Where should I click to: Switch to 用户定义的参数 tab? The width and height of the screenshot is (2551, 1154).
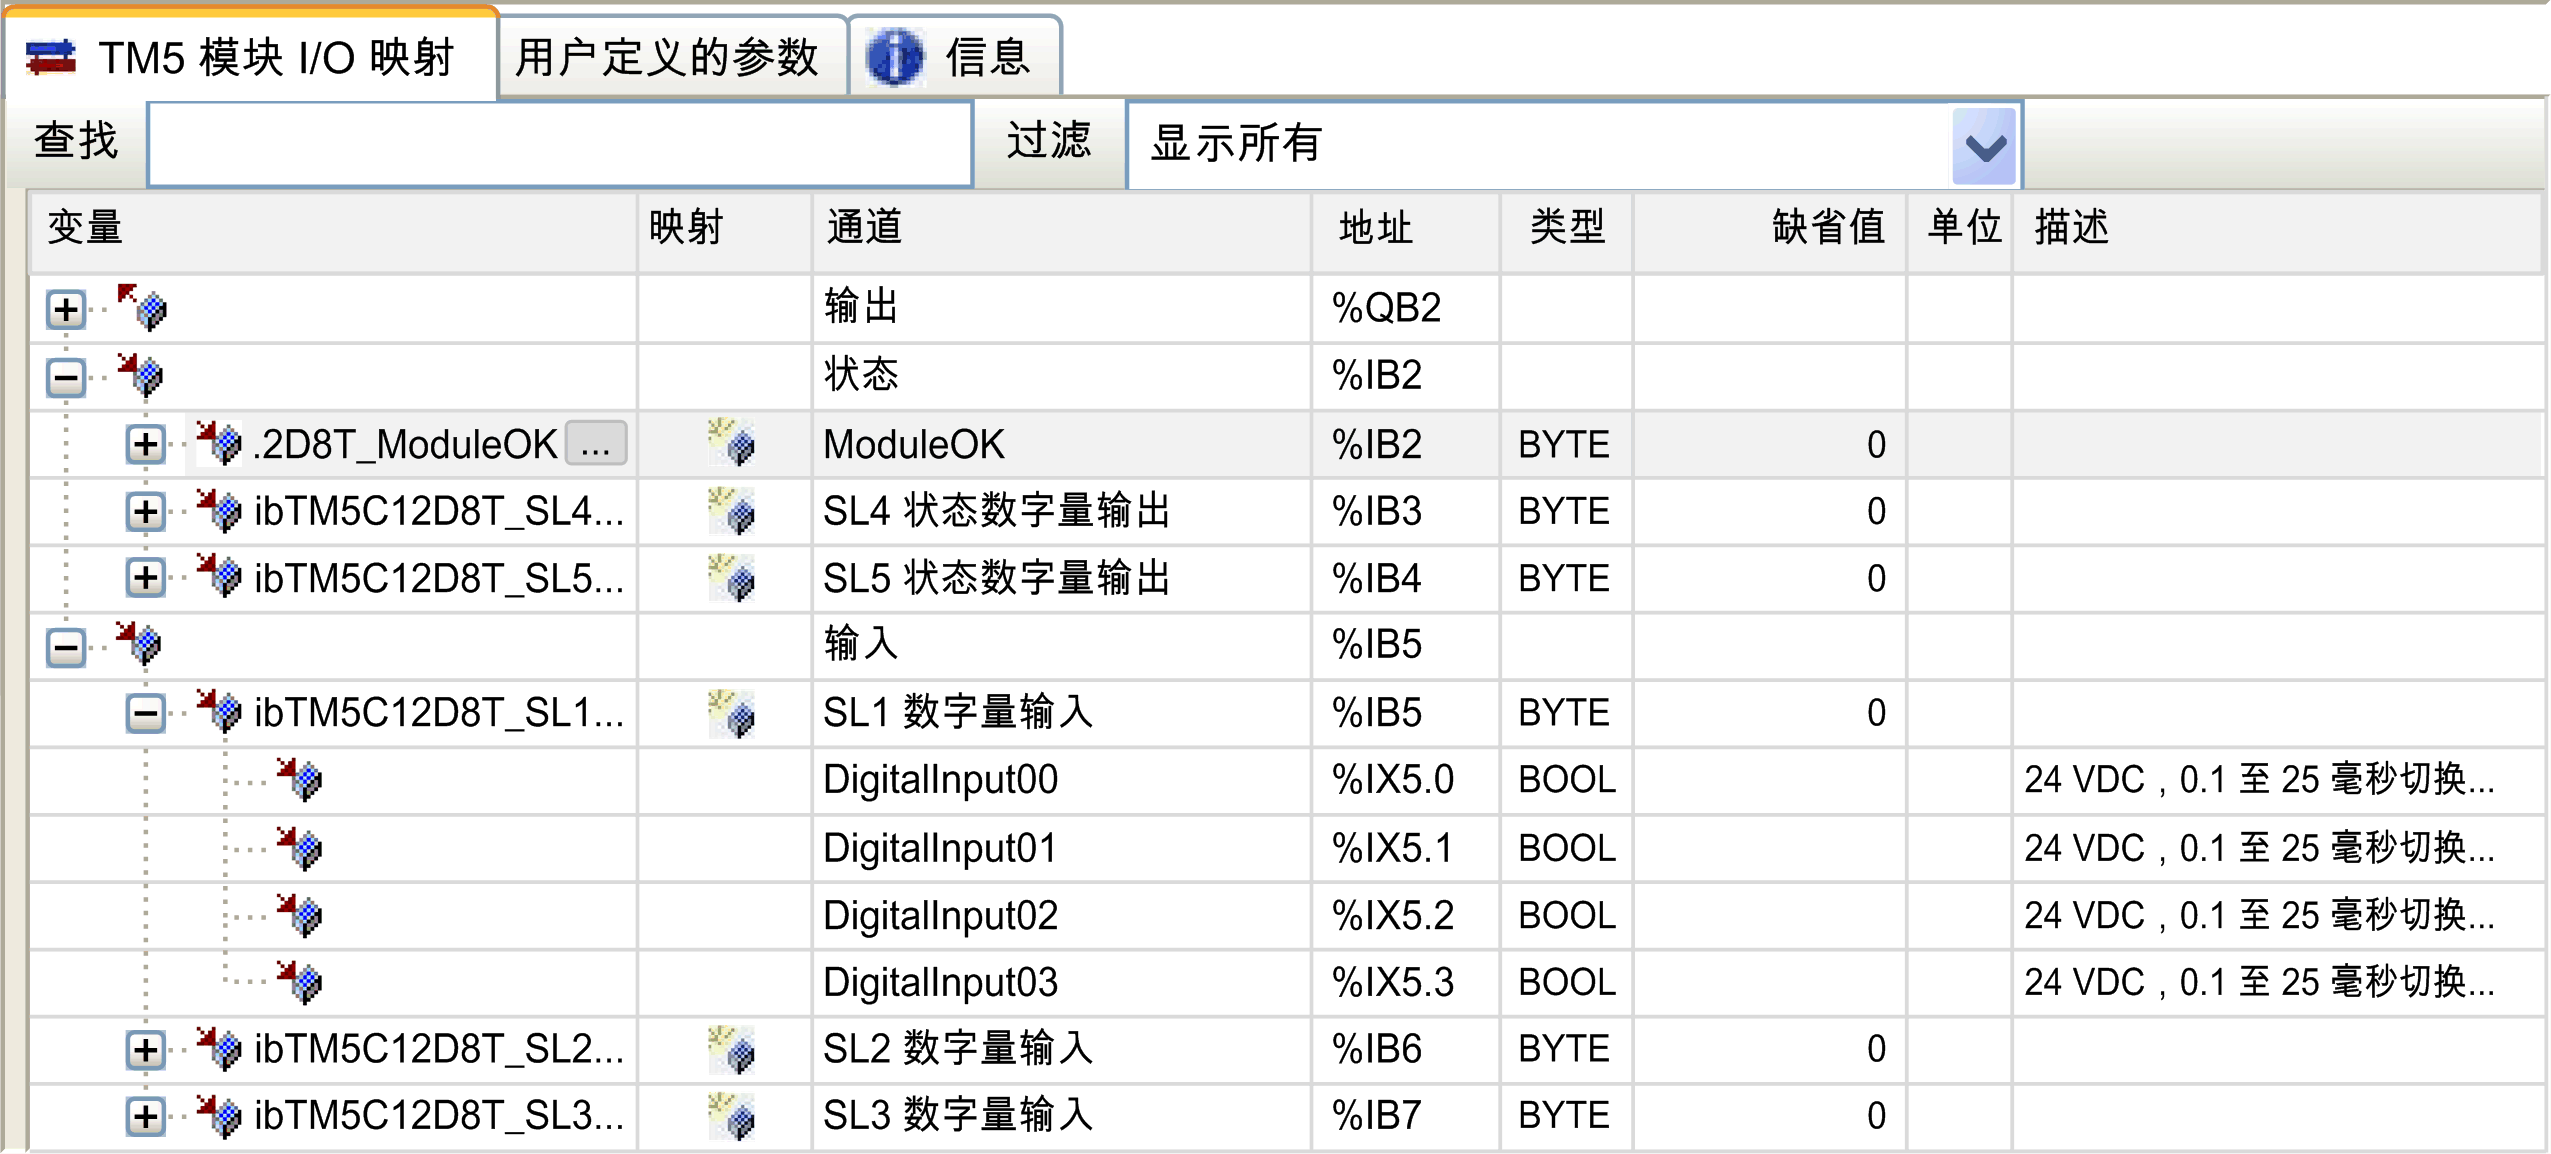point(668,57)
